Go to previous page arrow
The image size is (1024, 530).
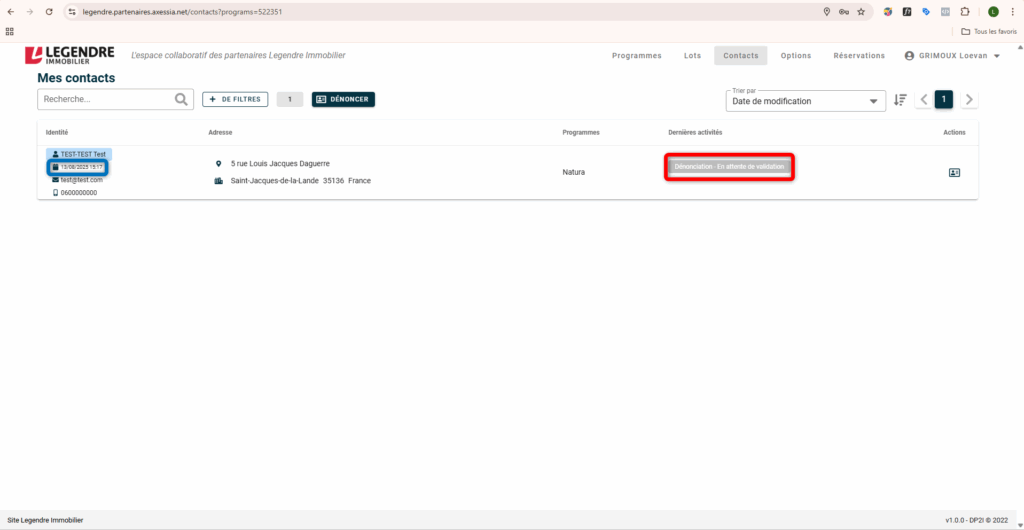[x=923, y=99]
